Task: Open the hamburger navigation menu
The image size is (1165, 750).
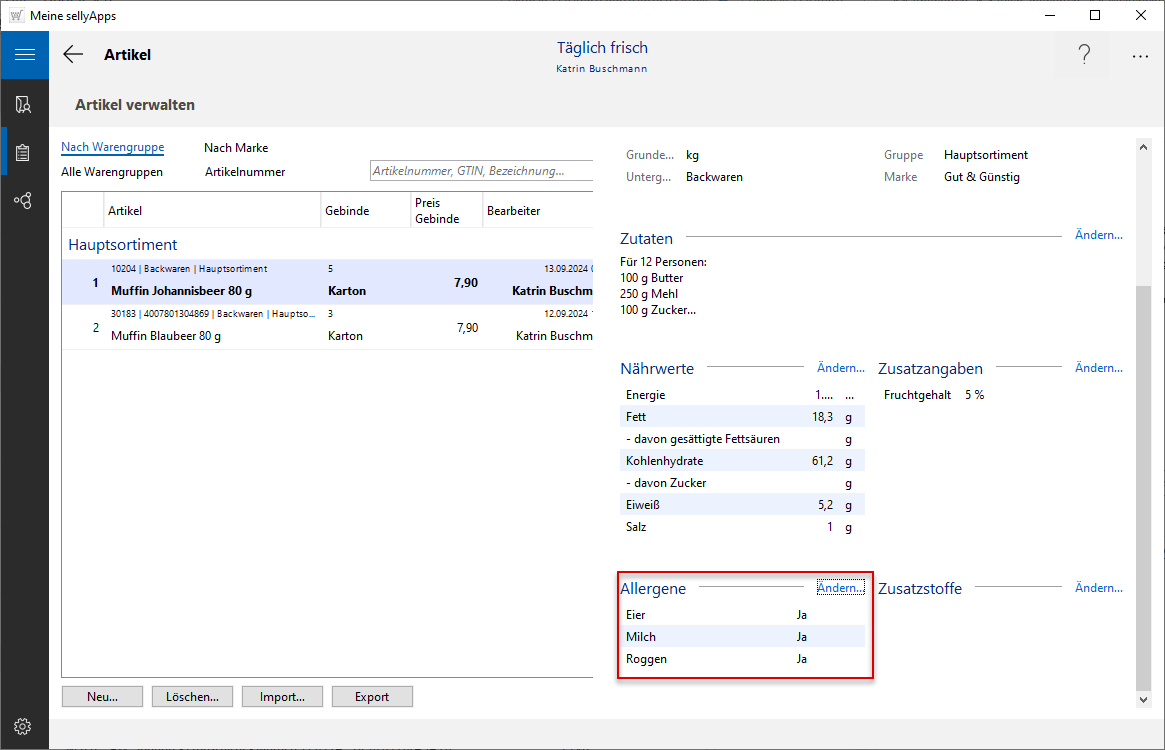Action: pyautogui.click(x=24, y=55)
